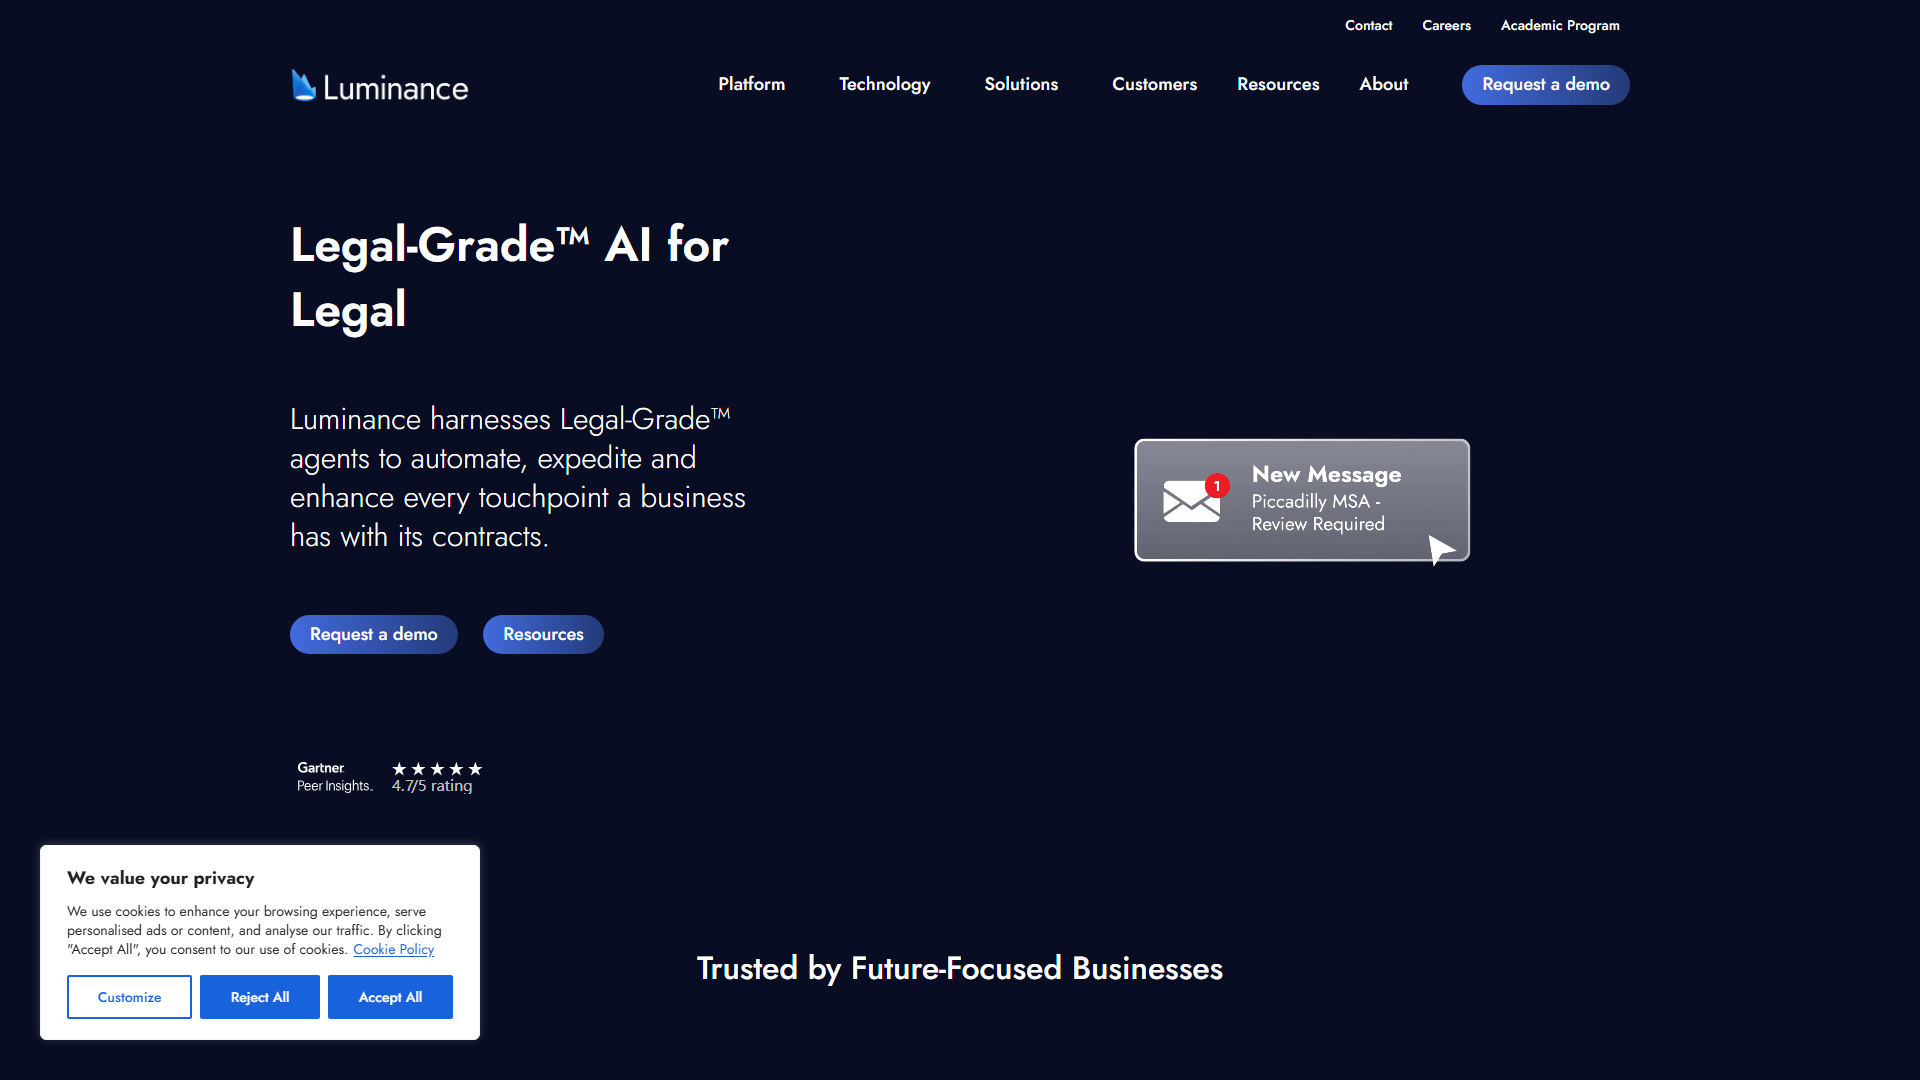Open the Platform menu

click(x=752, y=85)
